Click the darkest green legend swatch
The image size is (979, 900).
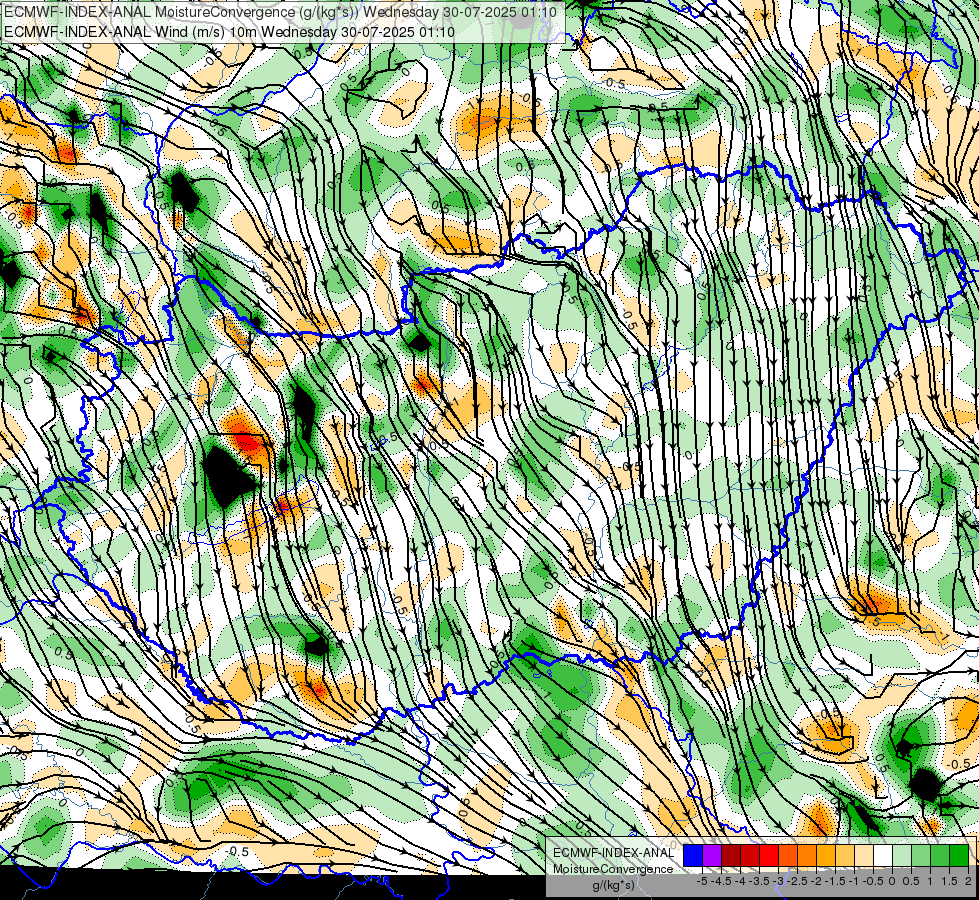tap(959, 855)
